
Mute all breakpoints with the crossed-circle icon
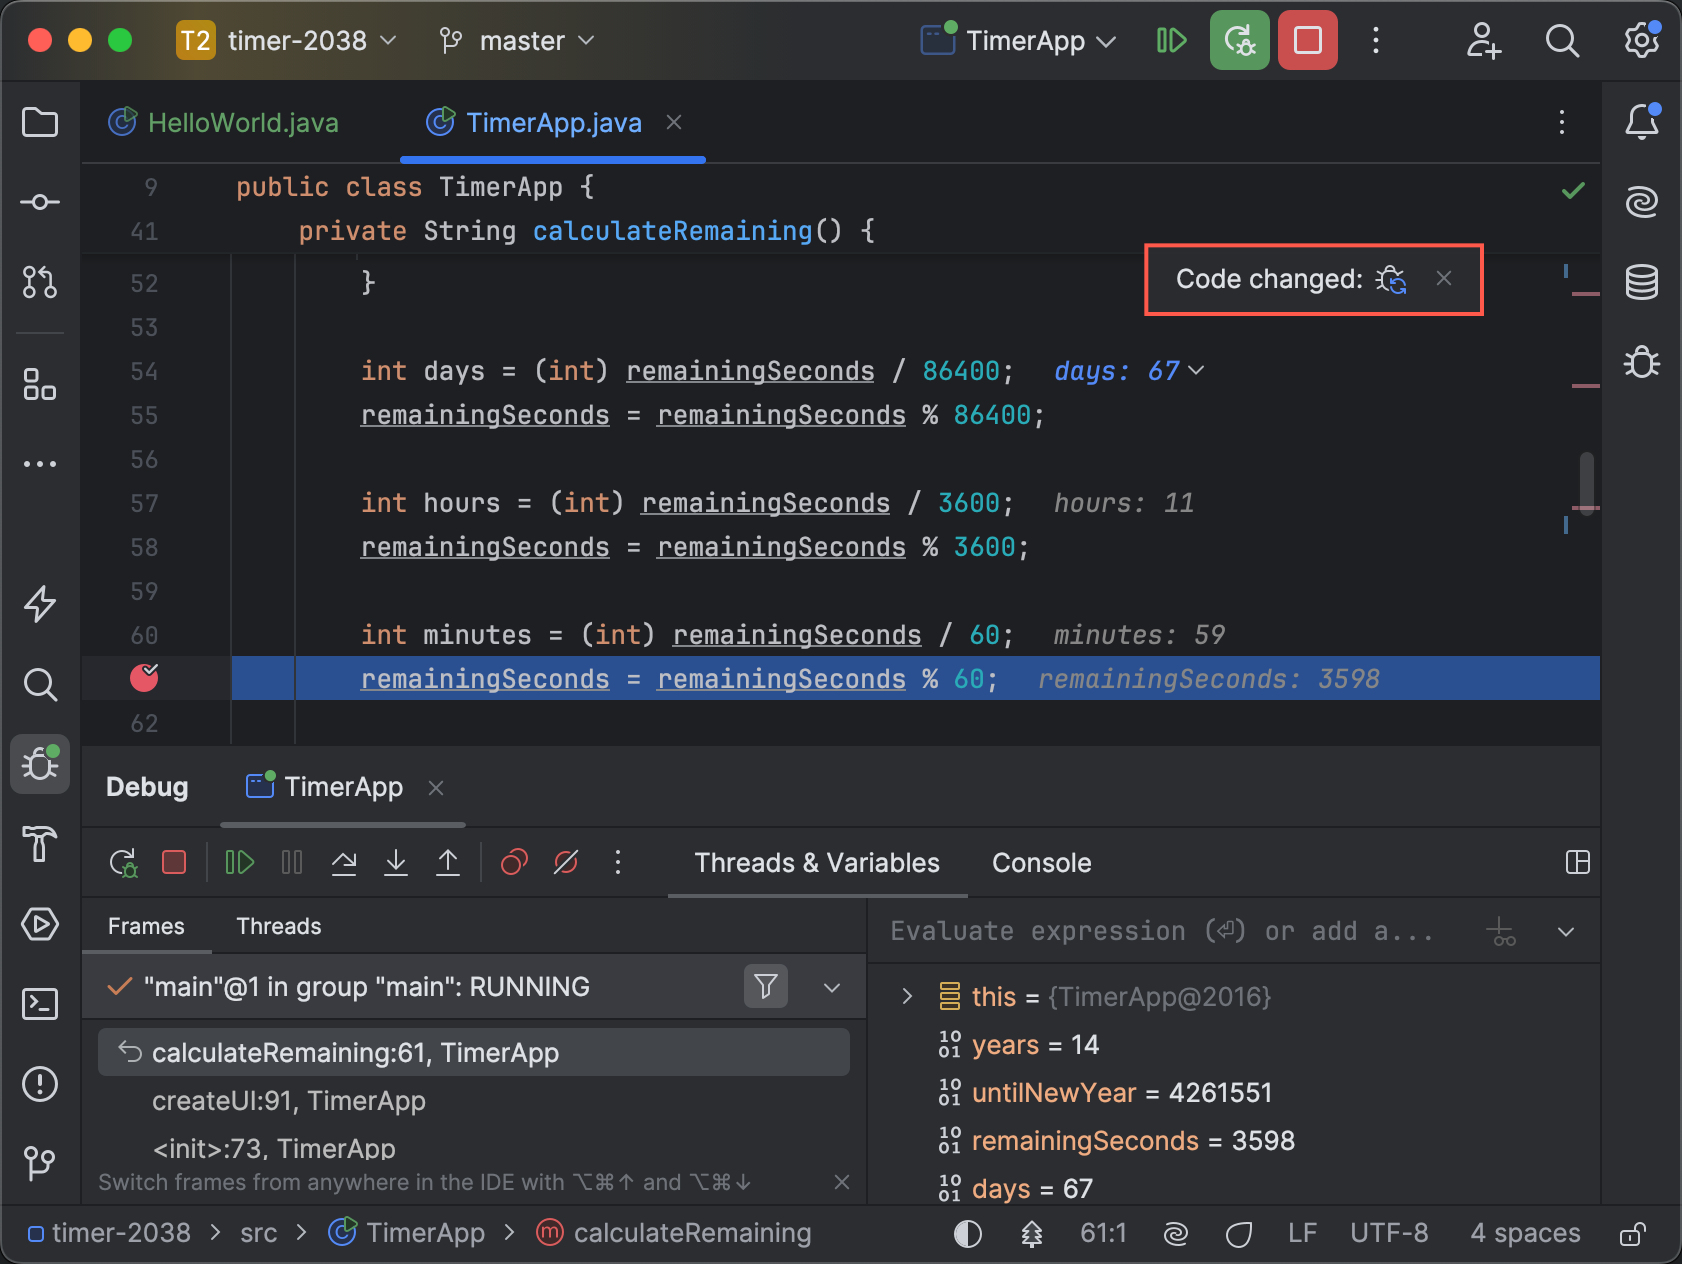(565, 862)
